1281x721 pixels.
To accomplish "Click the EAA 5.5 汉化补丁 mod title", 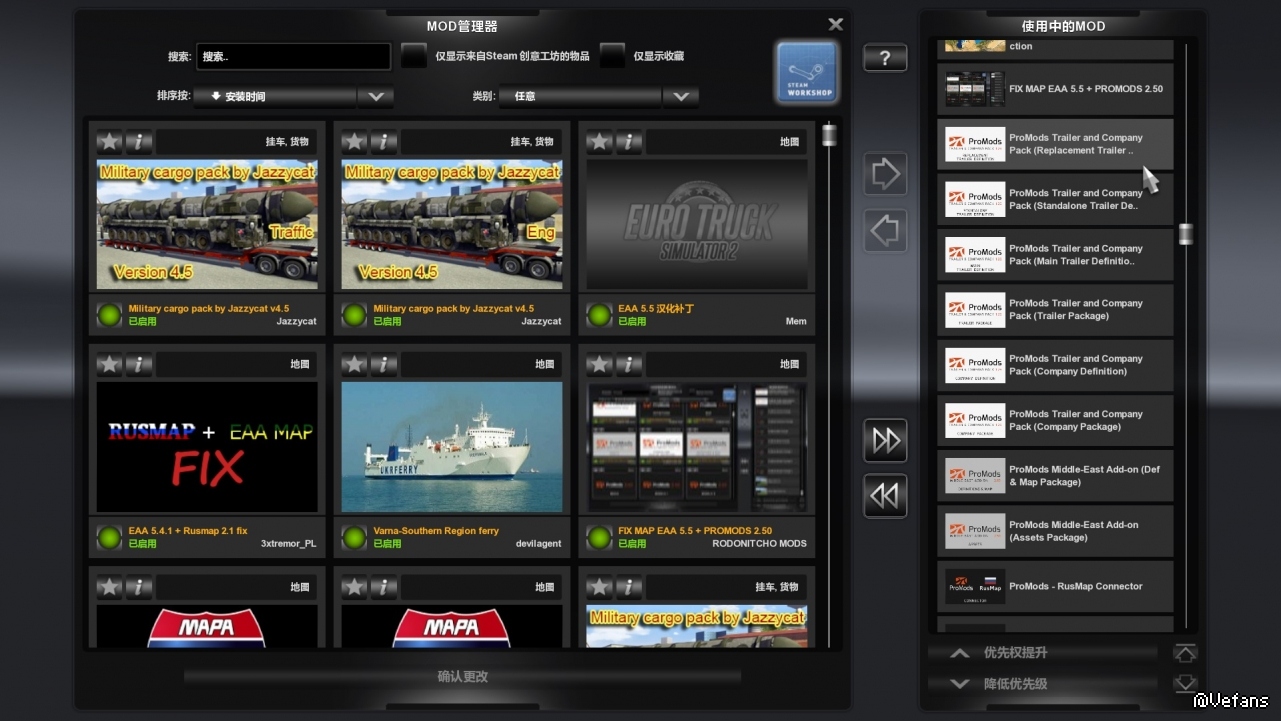I will pyautogui.click(x=656, y=309).
